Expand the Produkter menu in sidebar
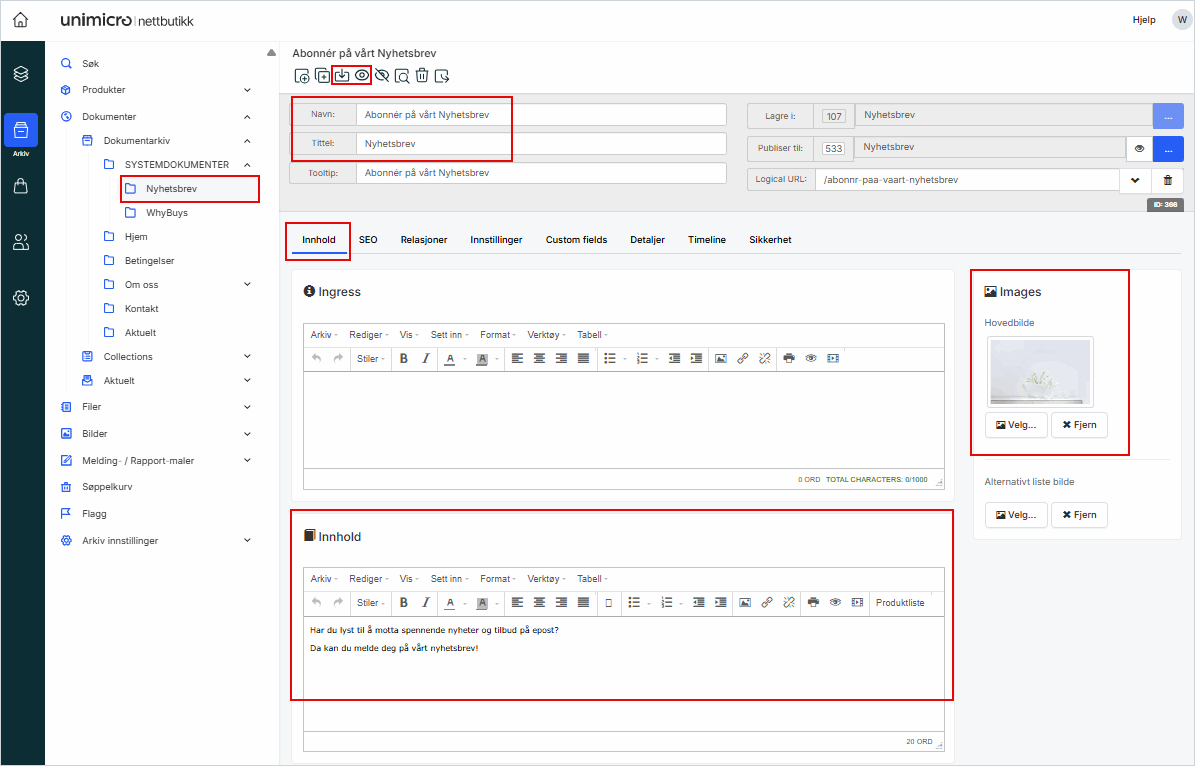This screenshot has height=766, width=1195. 247,90
